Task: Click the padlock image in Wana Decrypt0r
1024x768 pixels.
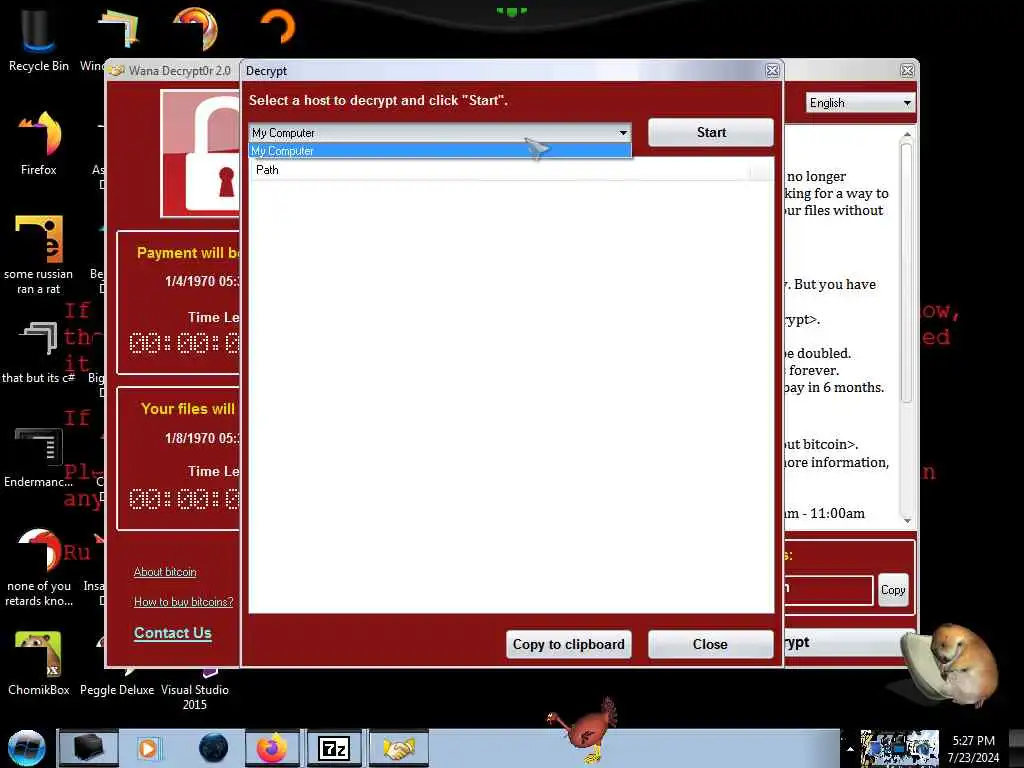Action: pyautogui.click(x=201, y=153)
